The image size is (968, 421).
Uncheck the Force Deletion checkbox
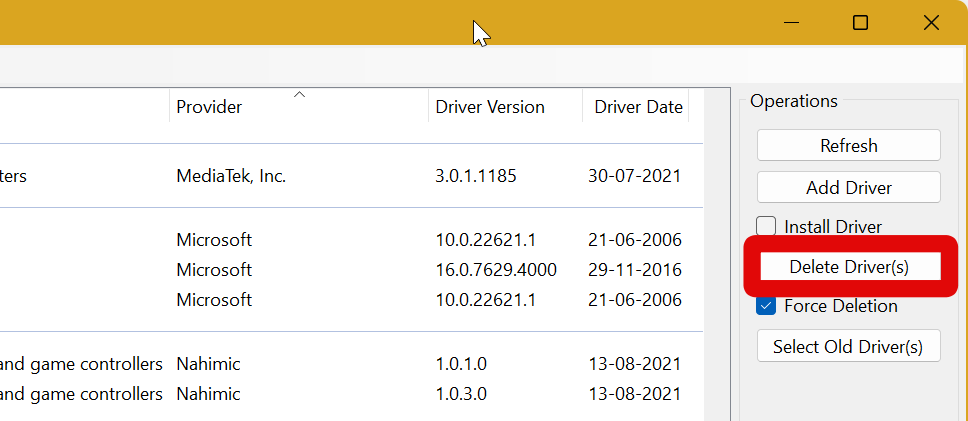766,306
